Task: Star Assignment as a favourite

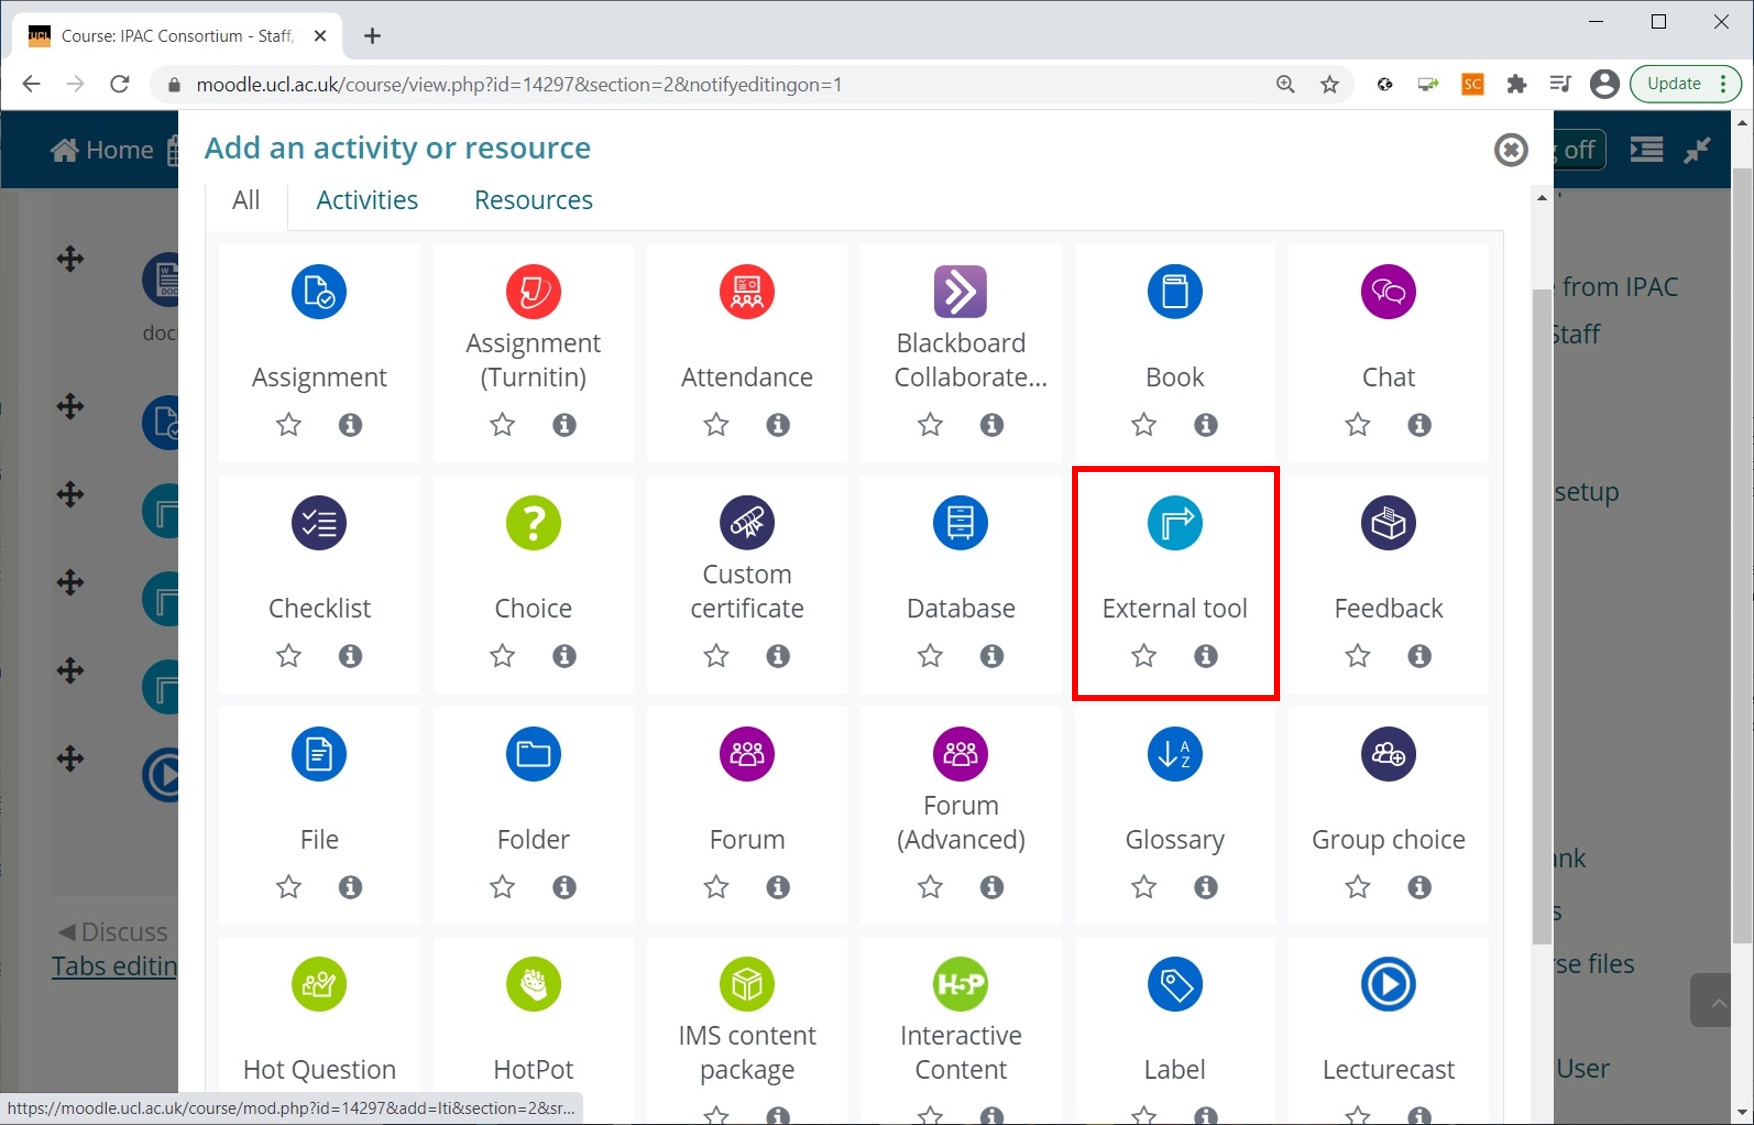Action: tap(288, 424)
